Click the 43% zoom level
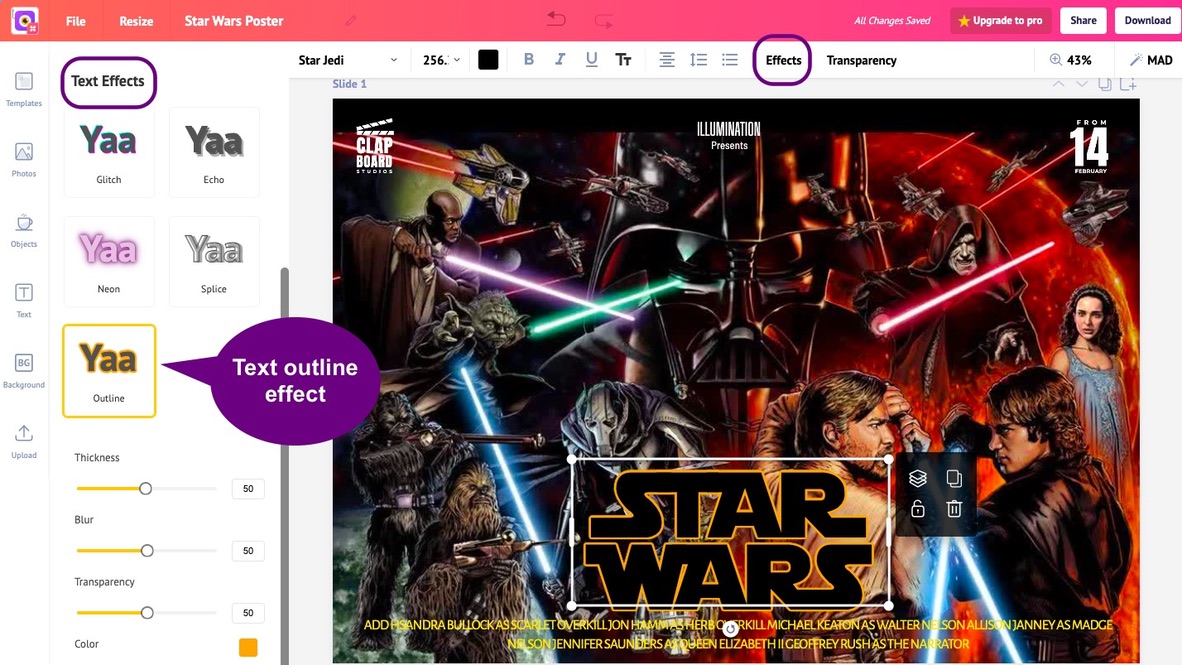The image size is (1182, 665). coord(1079,60)
